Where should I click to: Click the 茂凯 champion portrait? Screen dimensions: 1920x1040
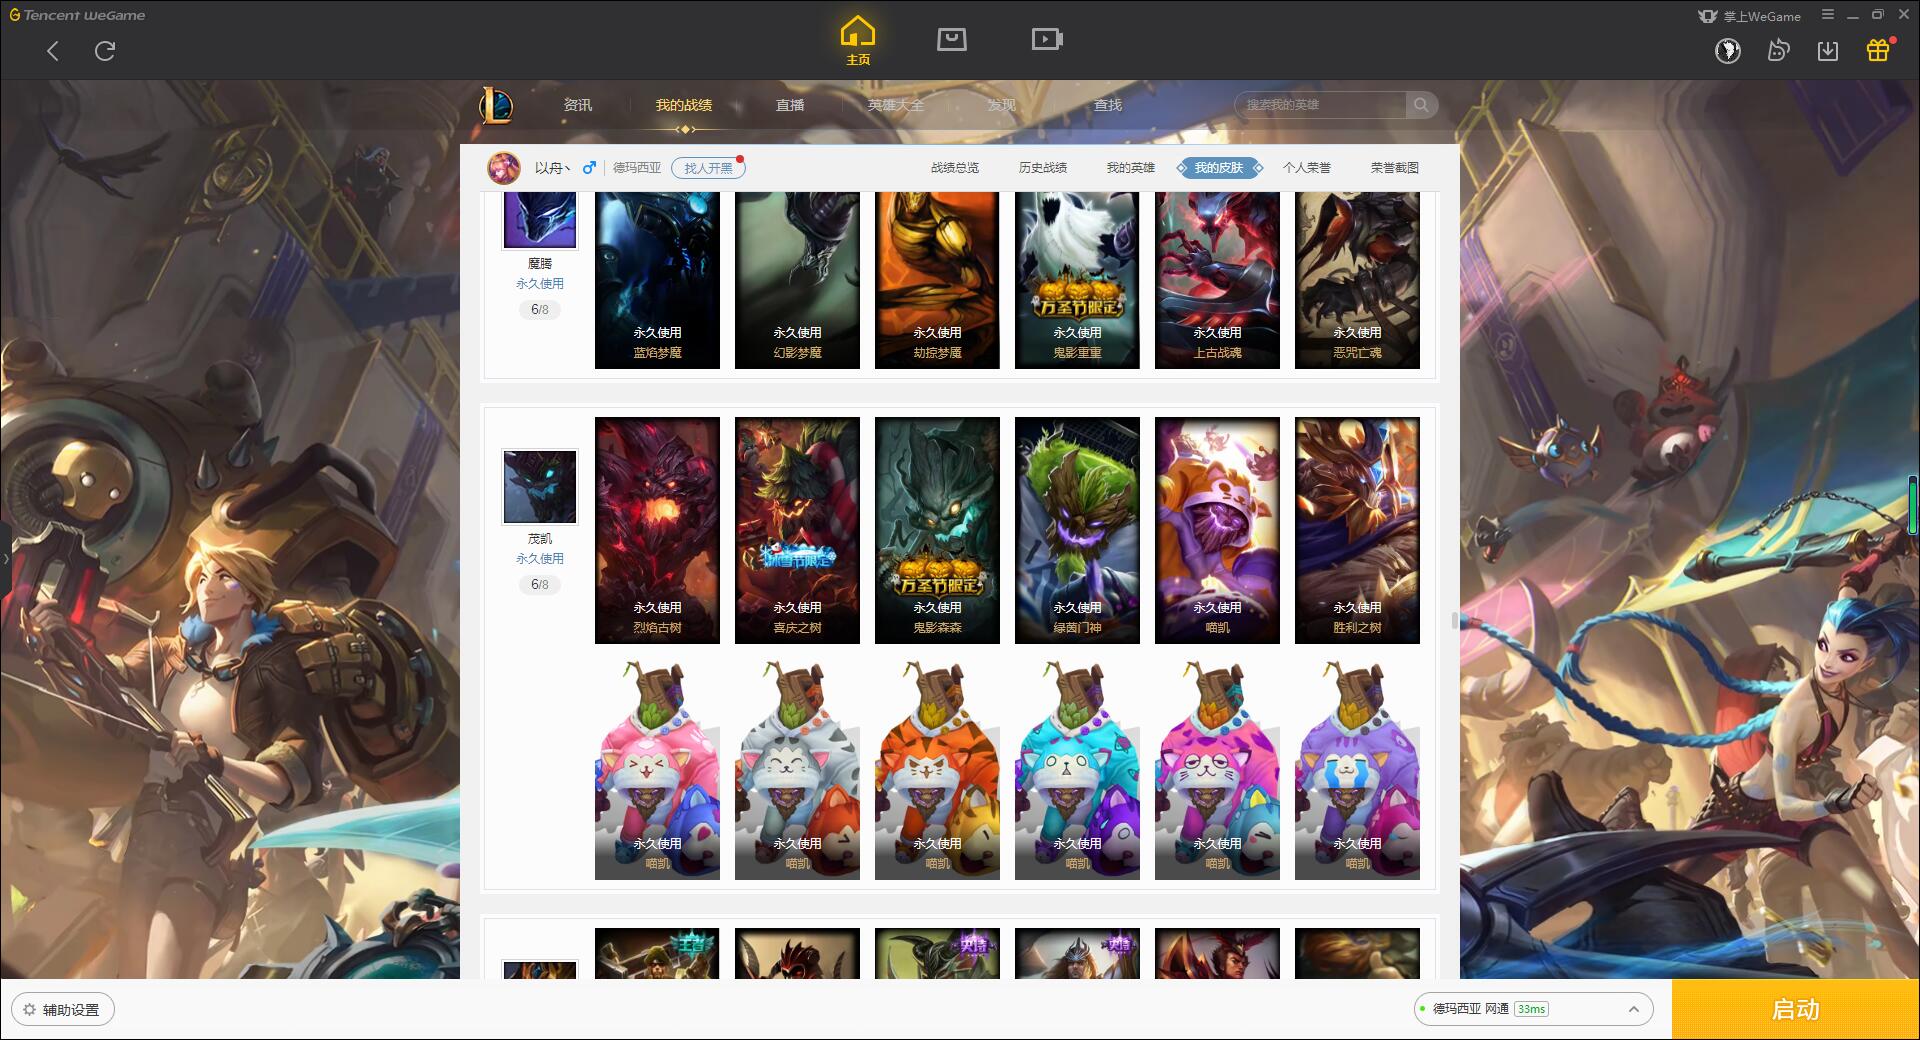[x=540, y=487]
